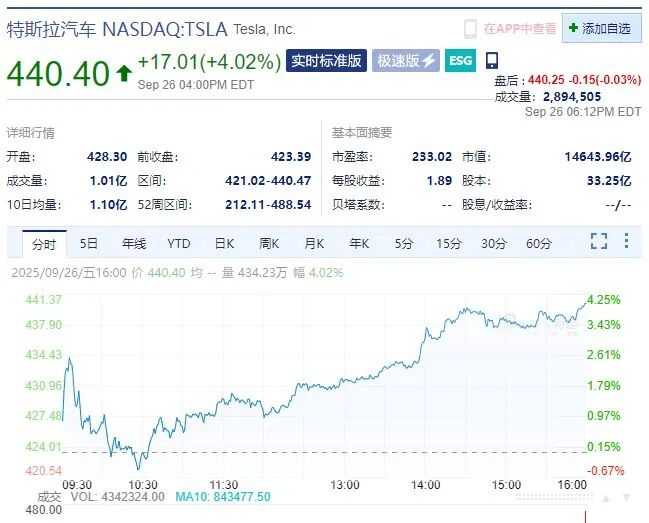Click the ESG badge
The image size is (649, 523).
pyautogui.click(x=460, y=61)
